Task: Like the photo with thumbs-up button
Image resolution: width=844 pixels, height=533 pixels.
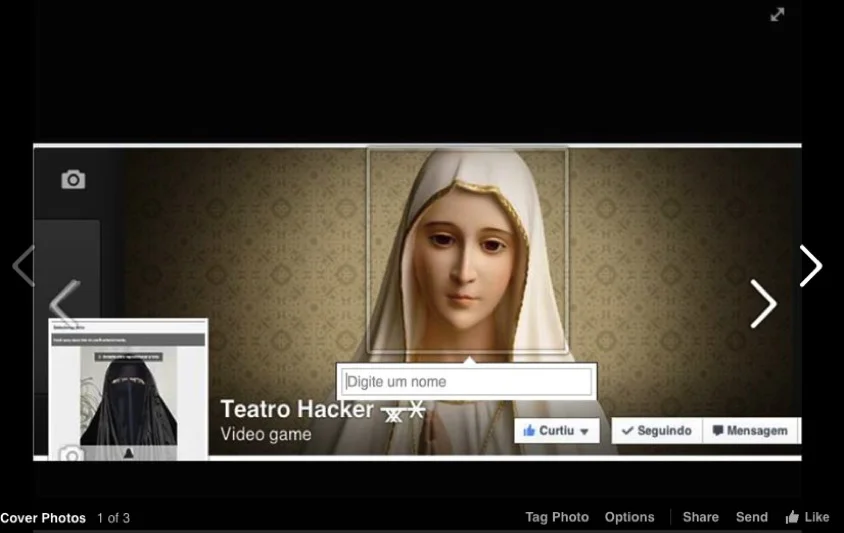Action: tap(807, 517)
